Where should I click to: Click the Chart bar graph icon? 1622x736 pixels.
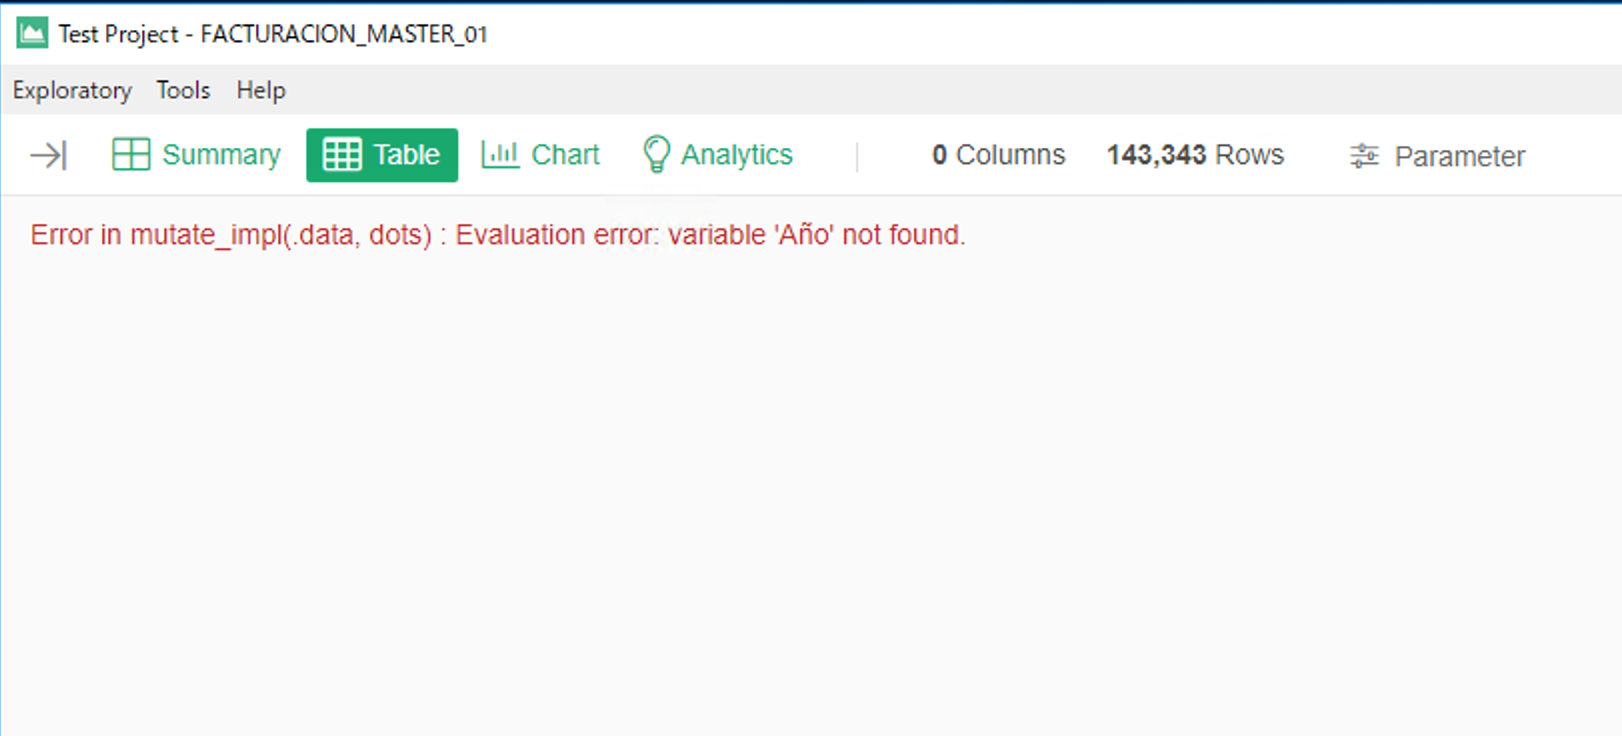tap(500, 155)
